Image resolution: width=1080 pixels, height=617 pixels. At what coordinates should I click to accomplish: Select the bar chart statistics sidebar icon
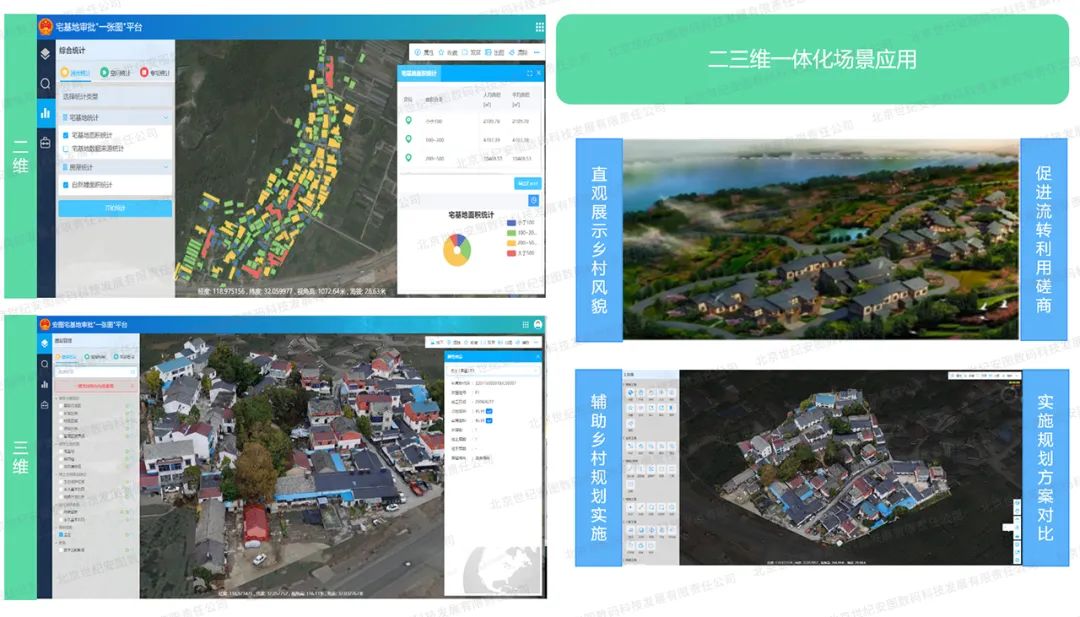(x=45, y=113)
